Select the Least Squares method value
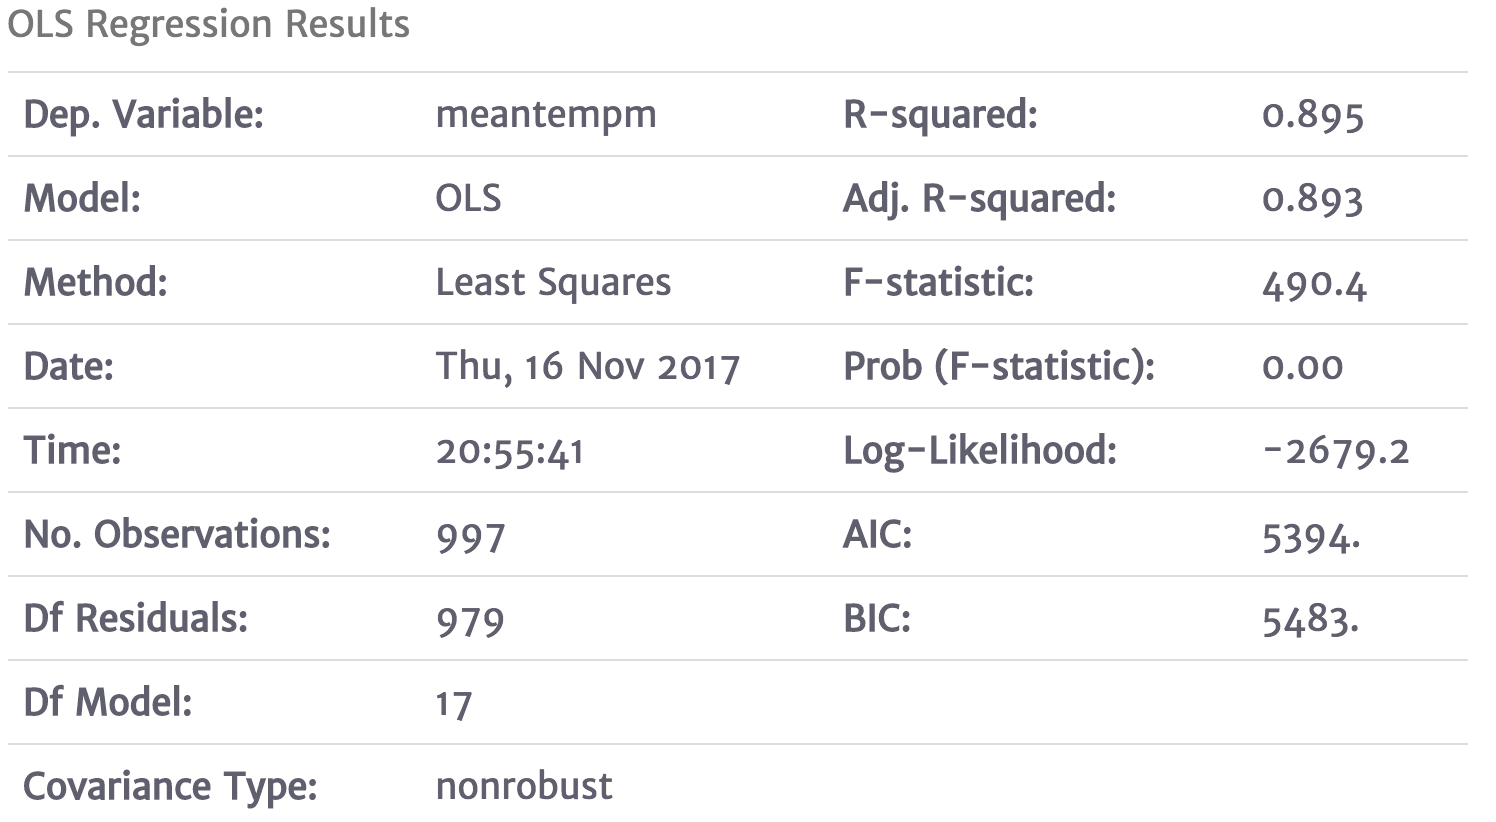This screenshot has width=1496, height=822. (553, 283)
